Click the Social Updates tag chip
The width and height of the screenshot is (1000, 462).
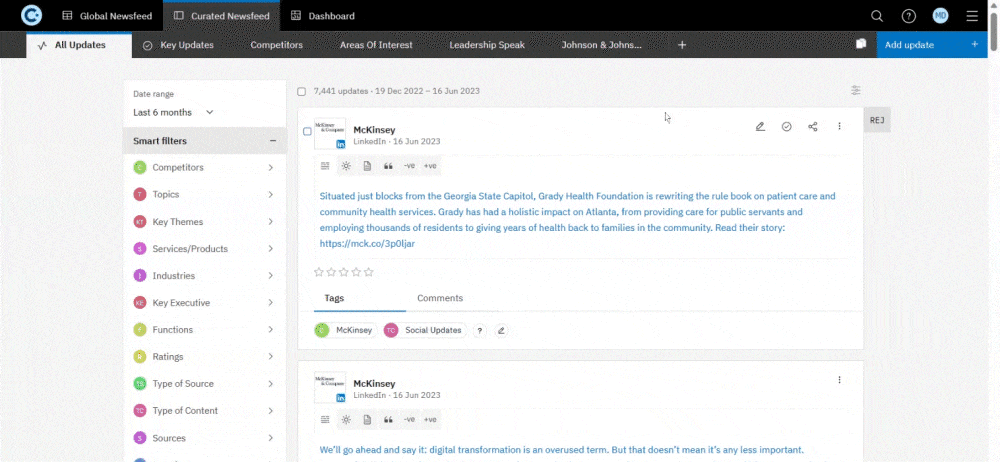425,331
